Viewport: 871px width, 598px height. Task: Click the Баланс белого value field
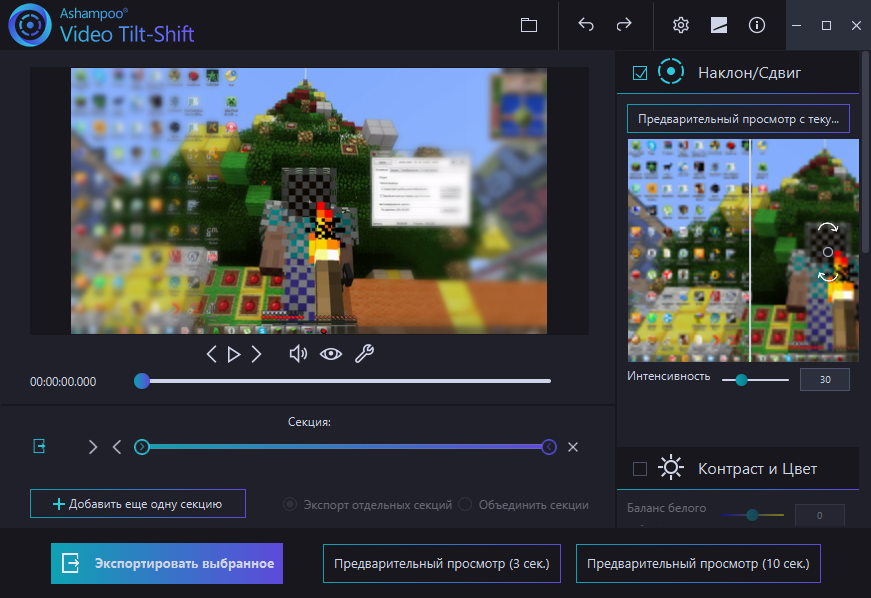point(819,515)
